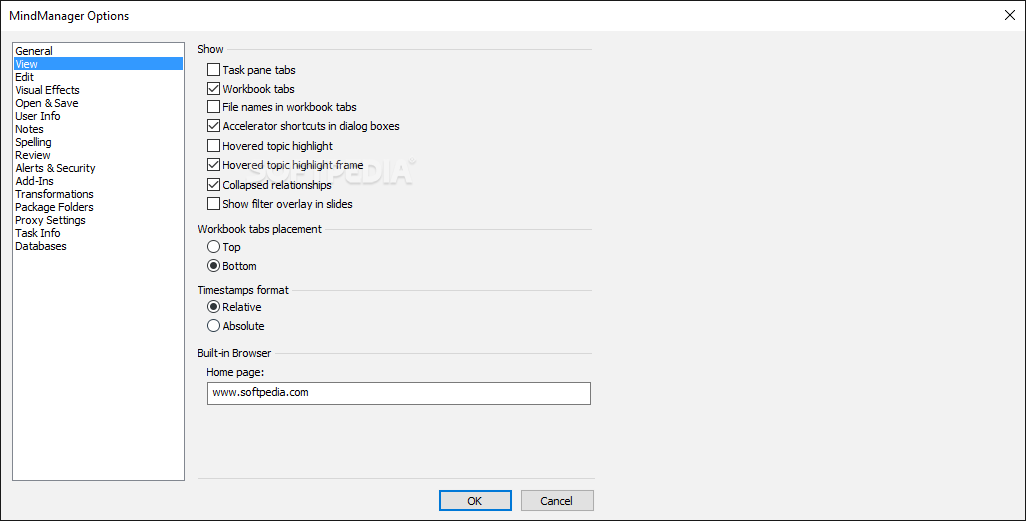Screen dimensions: 1026x521
Task: Confirm settings with the OK button
Action: [475, 501]
